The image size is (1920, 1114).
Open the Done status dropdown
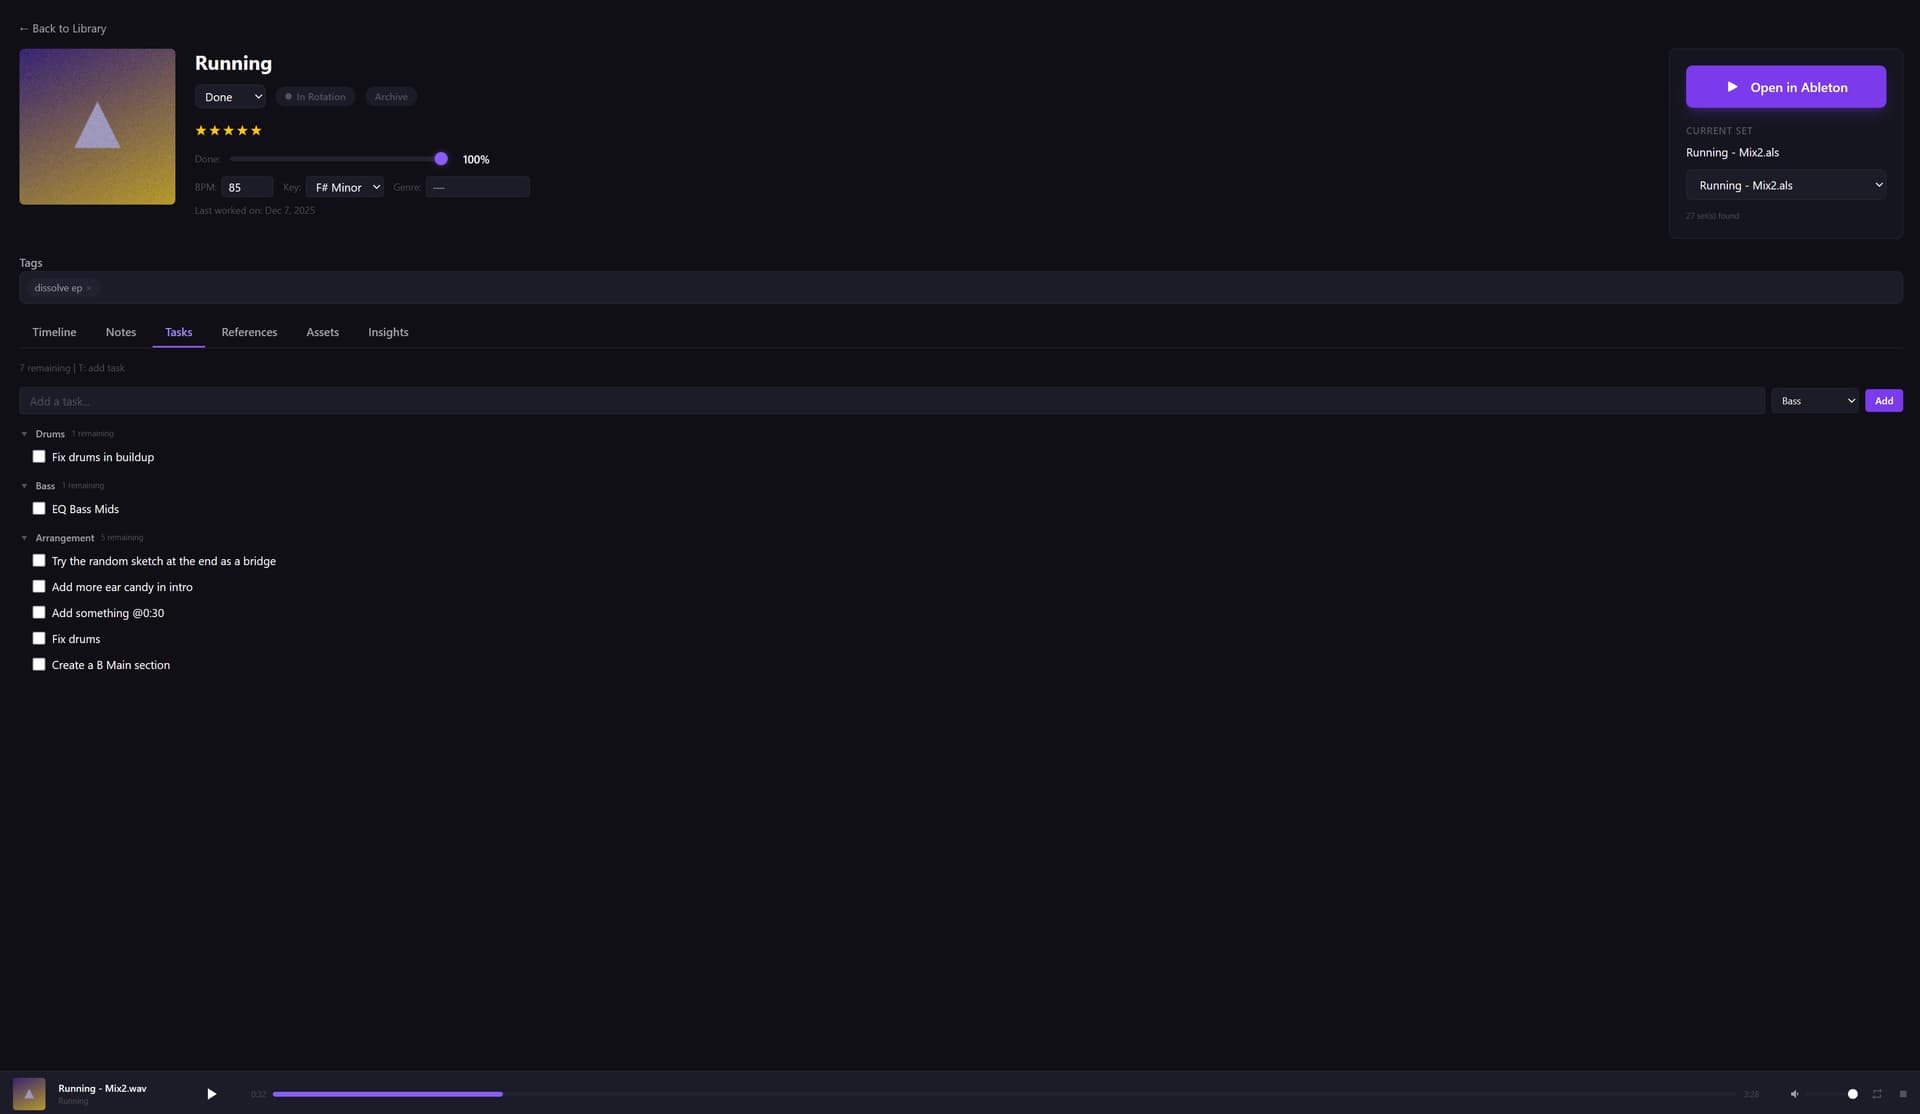coord(231,97)
